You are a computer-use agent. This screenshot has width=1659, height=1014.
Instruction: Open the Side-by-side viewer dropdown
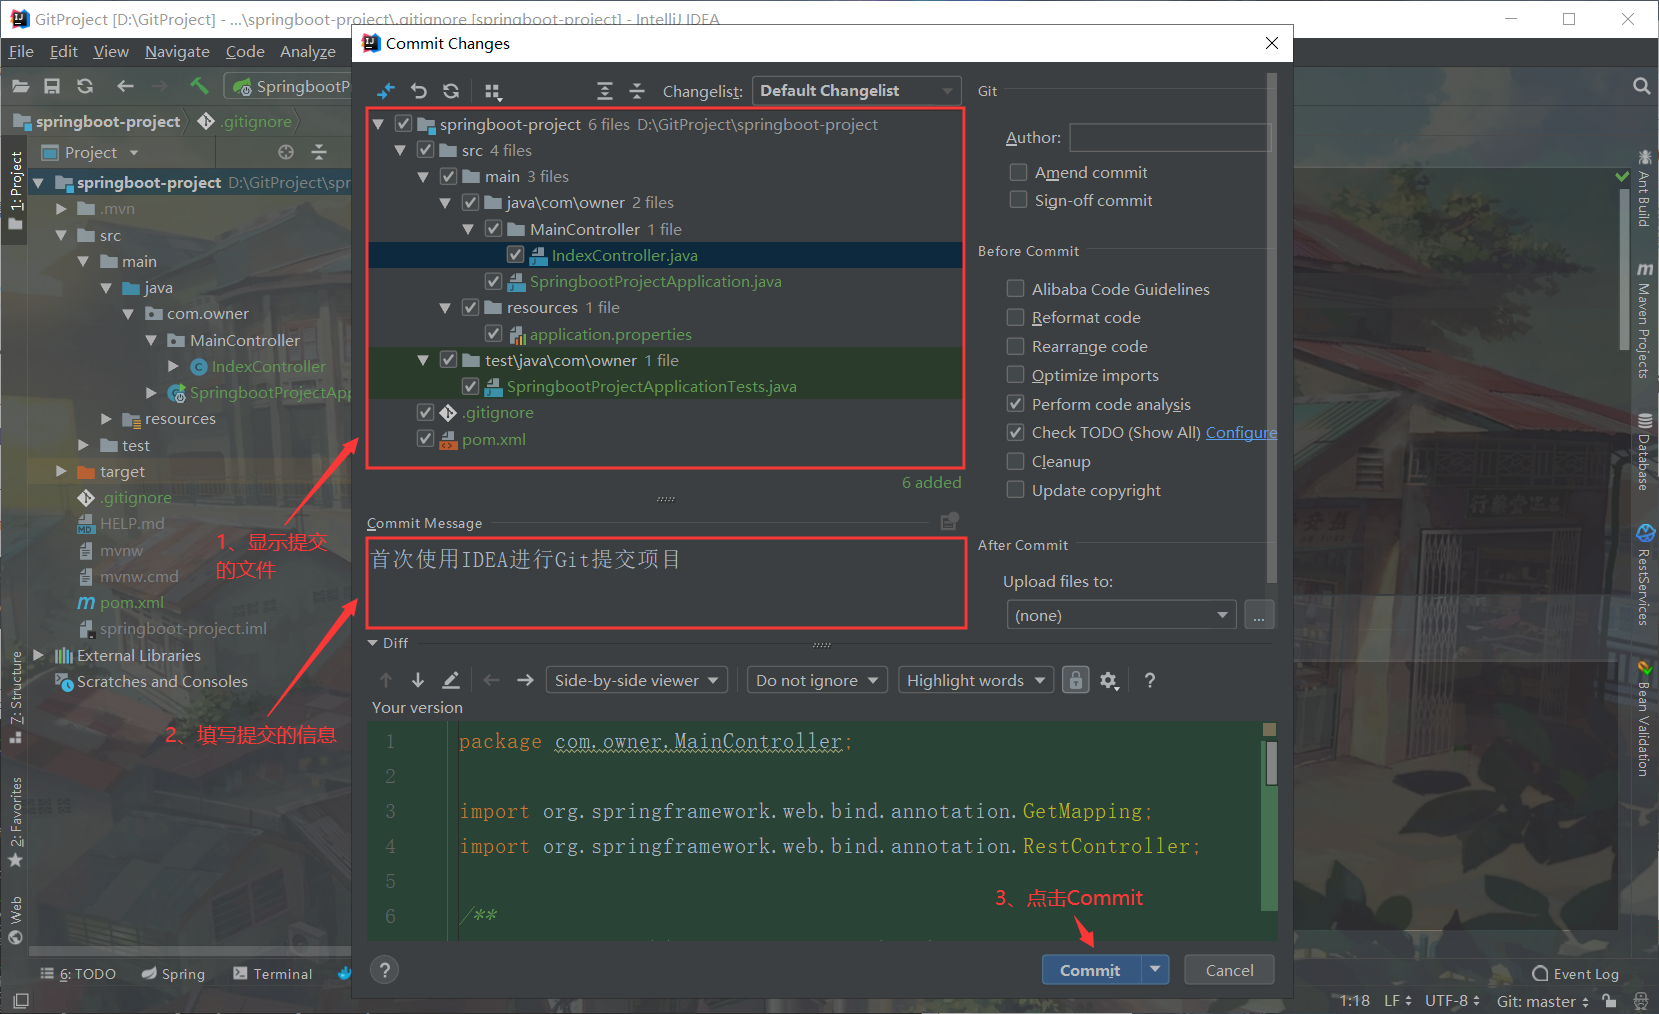636,680
